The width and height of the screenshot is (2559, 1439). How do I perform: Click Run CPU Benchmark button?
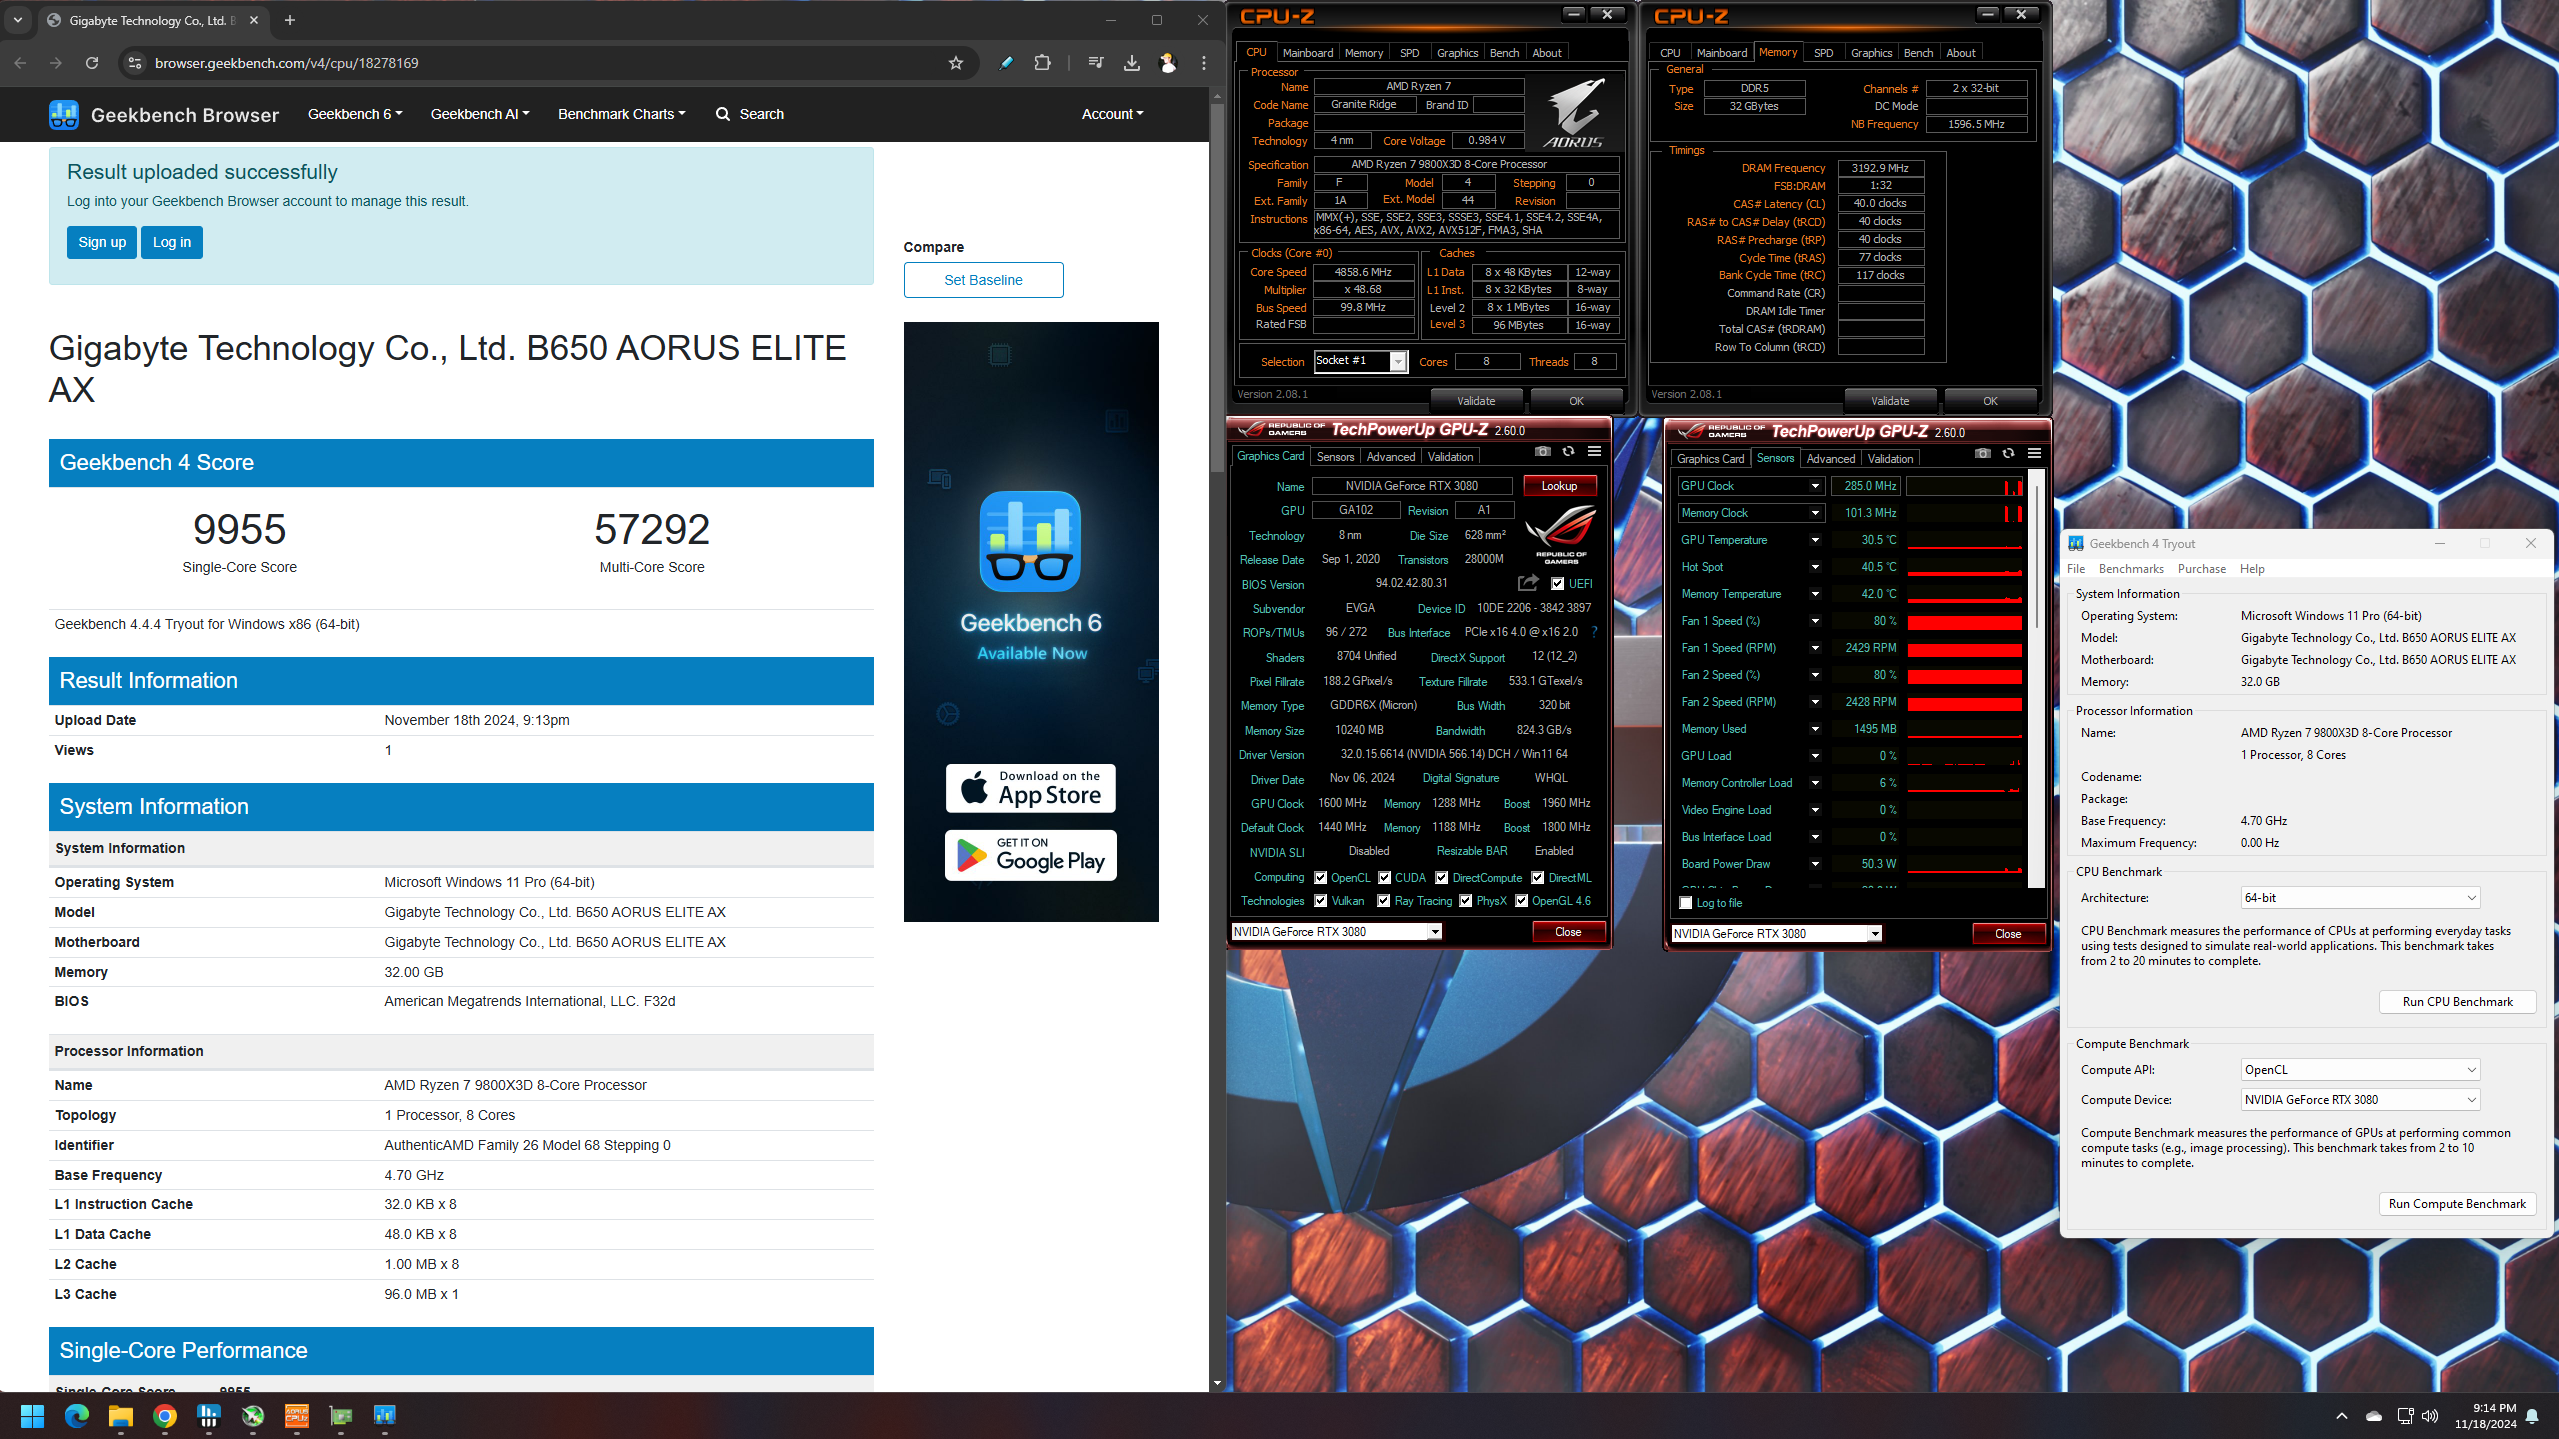tap(2457, 1002)
